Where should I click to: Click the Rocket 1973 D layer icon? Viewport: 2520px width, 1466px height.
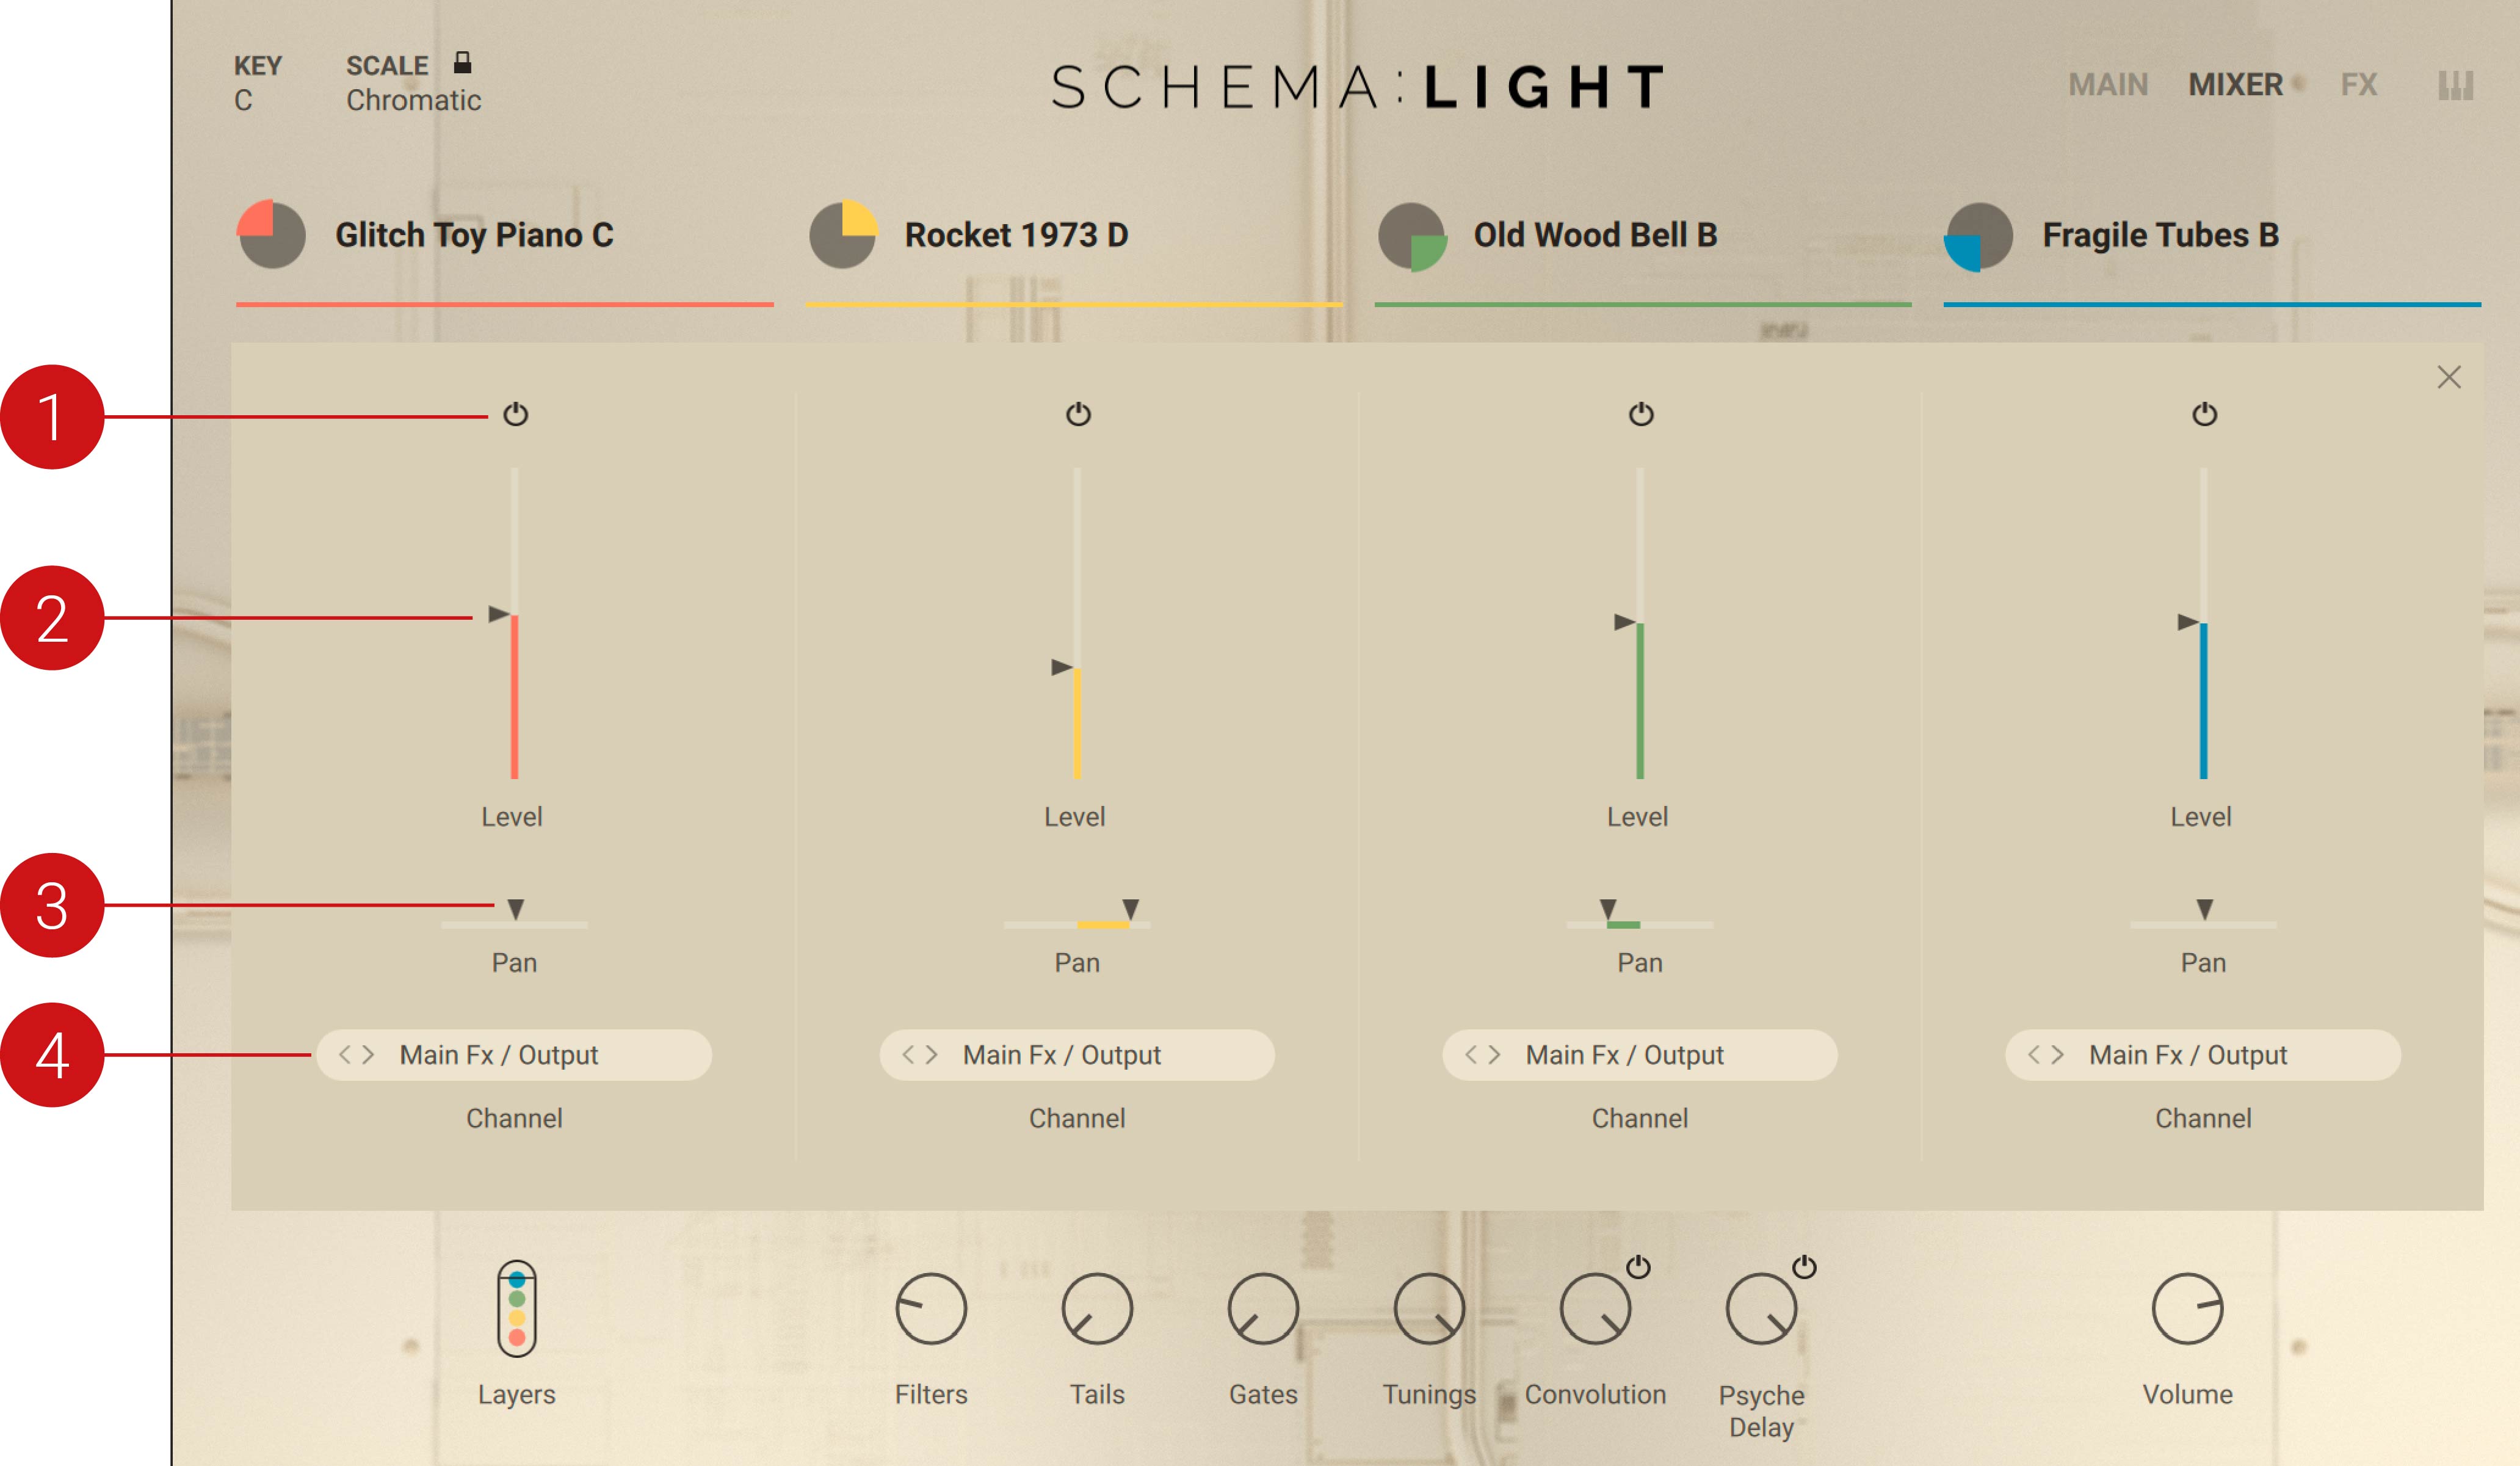[x=842, y=235]
